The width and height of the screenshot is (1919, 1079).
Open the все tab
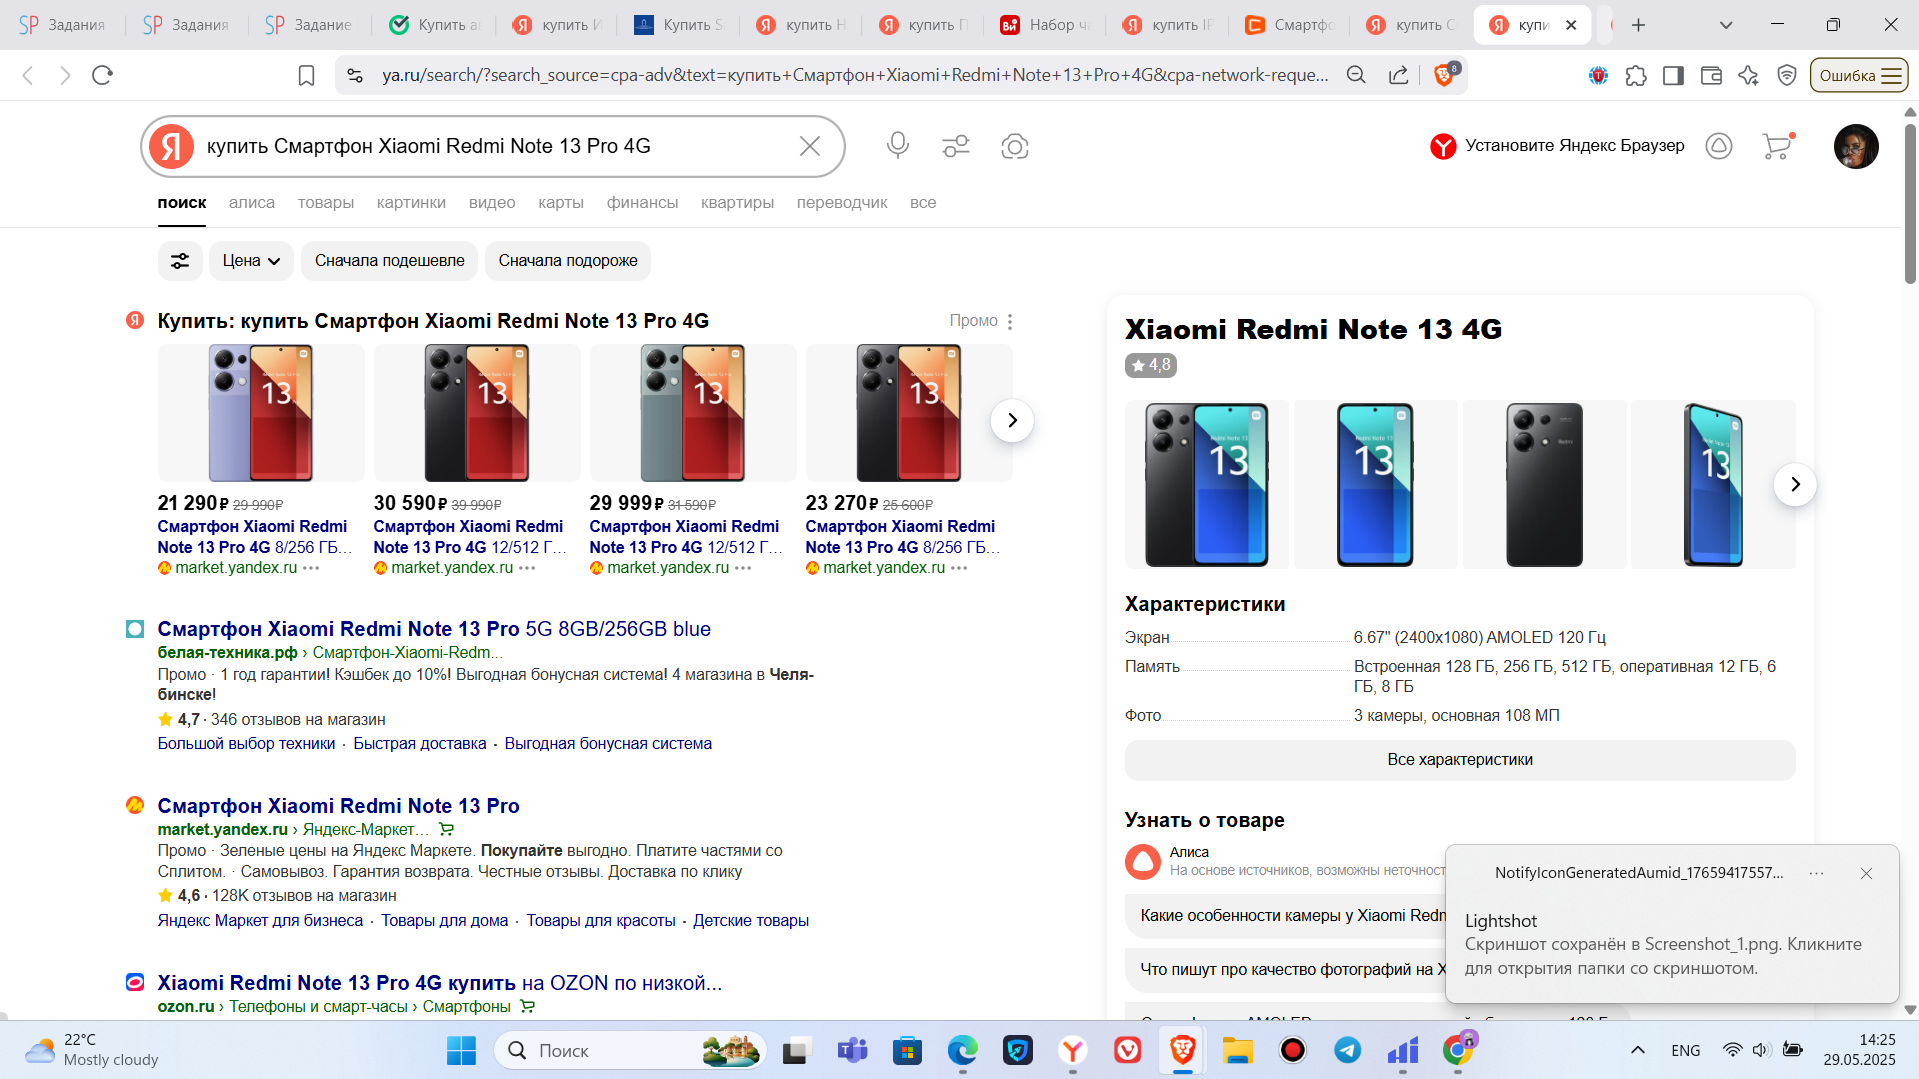point(923,203)
